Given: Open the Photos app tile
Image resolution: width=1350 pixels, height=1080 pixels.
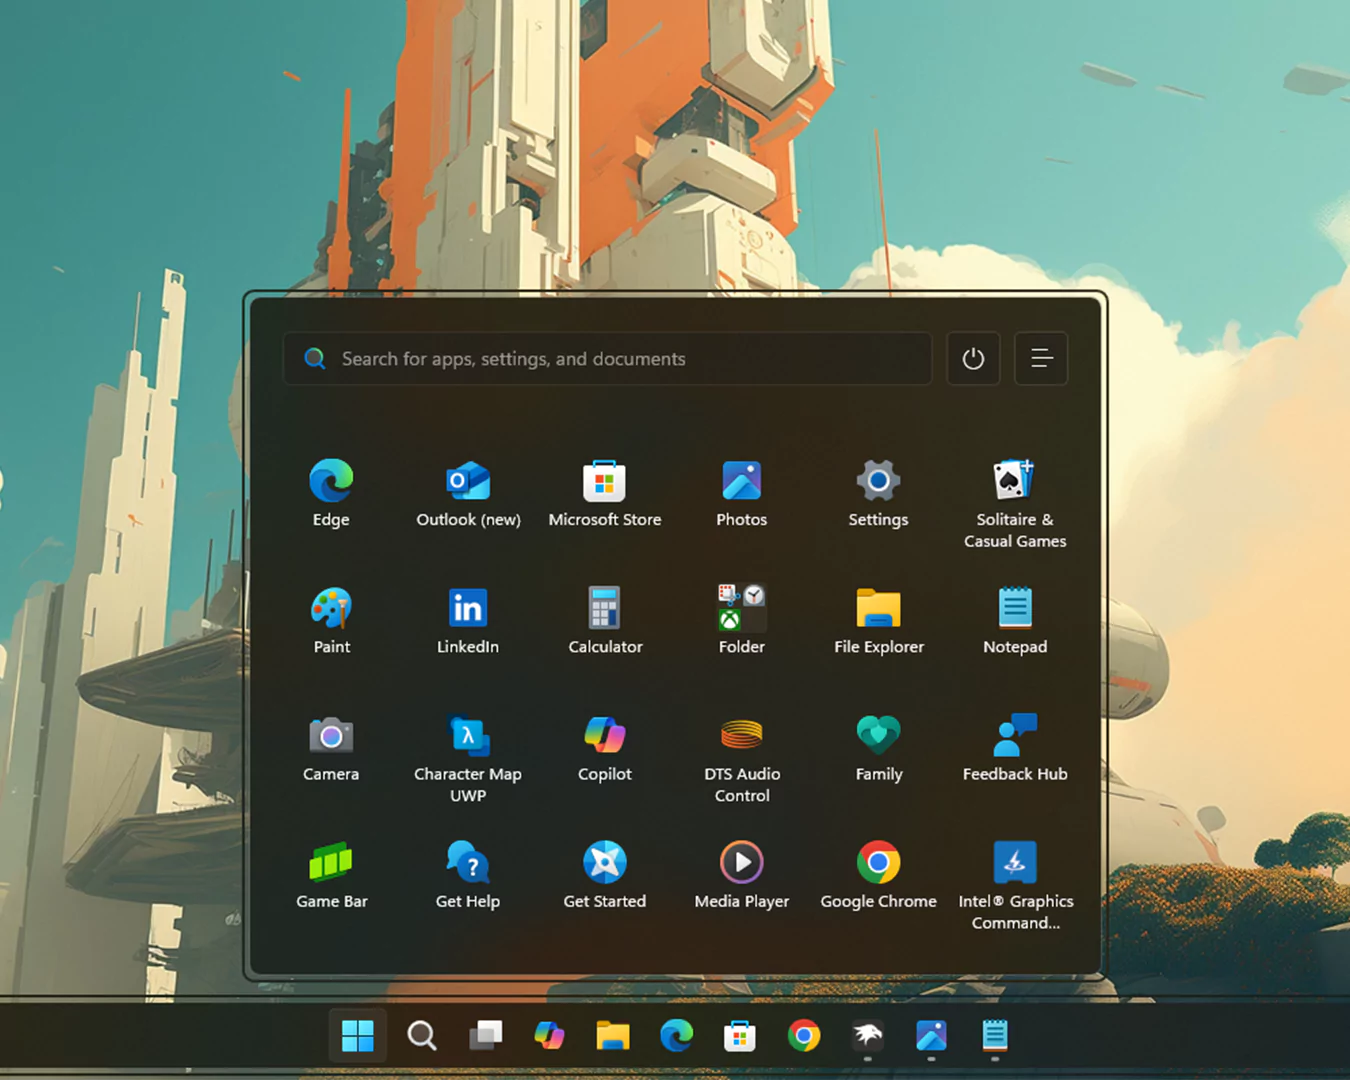Looking at the screenshot, I should point(742,494).
